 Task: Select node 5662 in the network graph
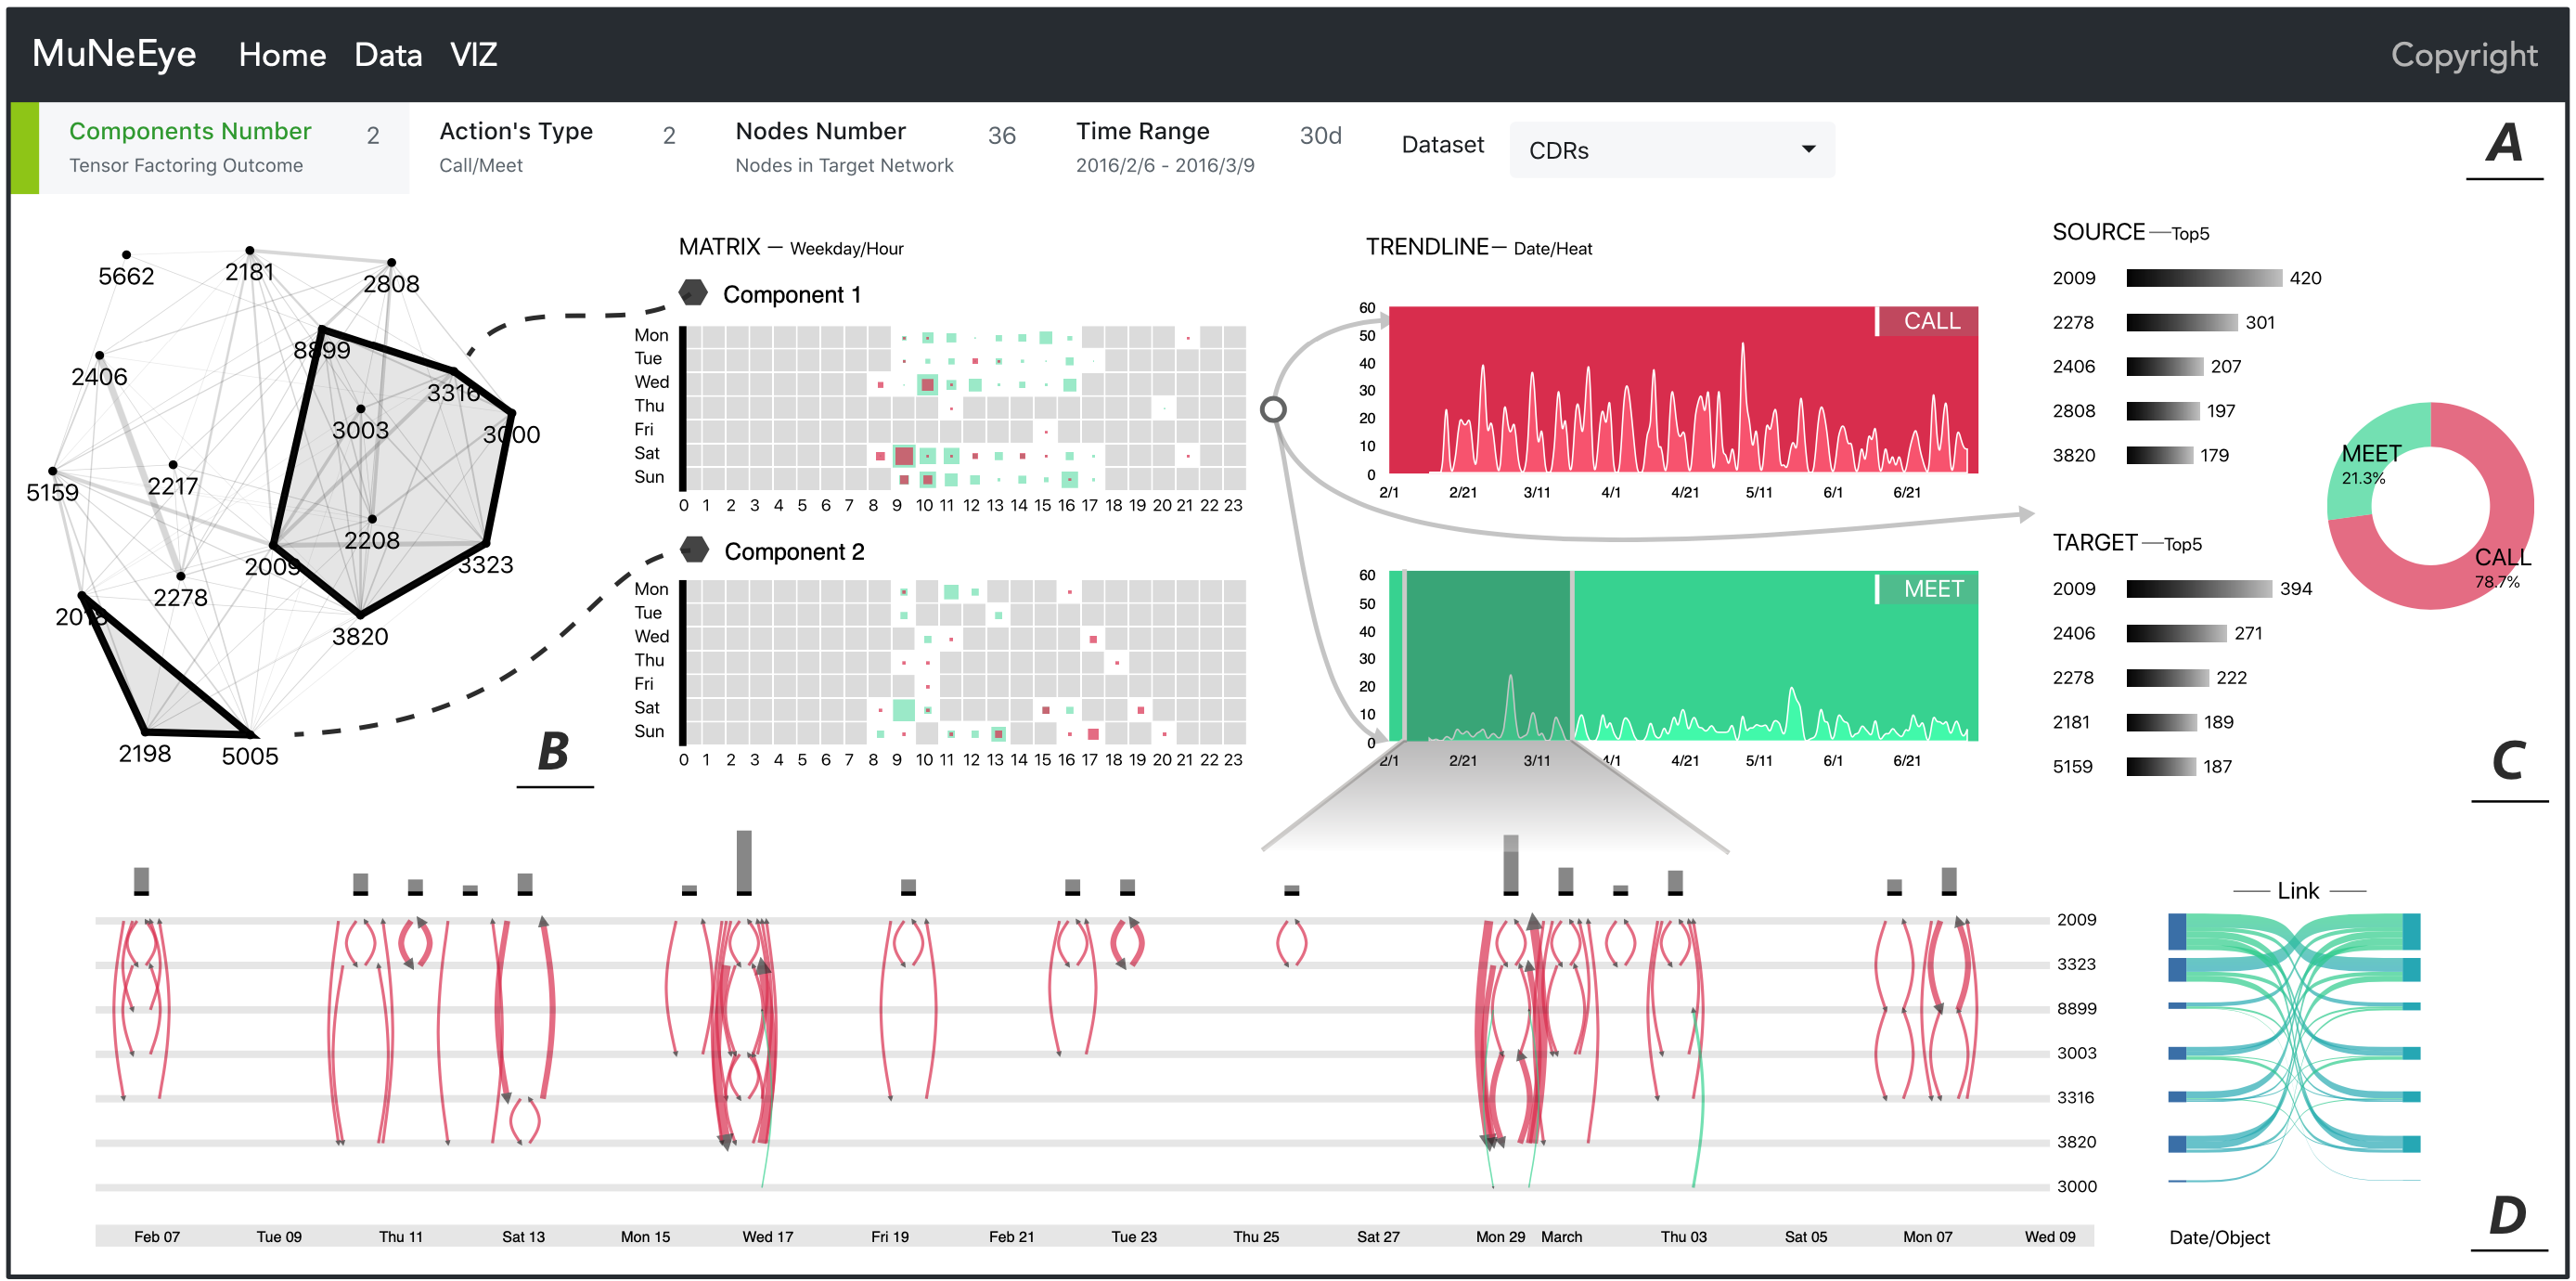(126, 255)
